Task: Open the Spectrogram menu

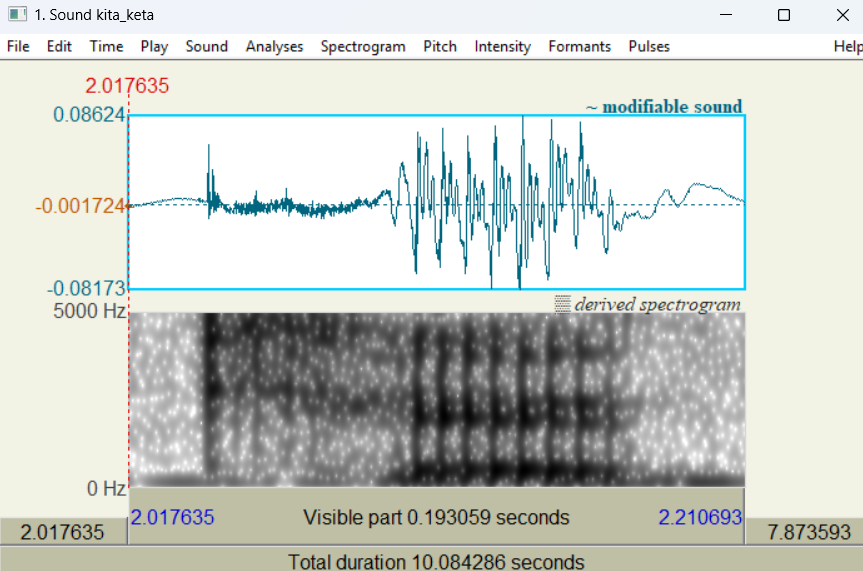Action: click(x=363, y=47)
